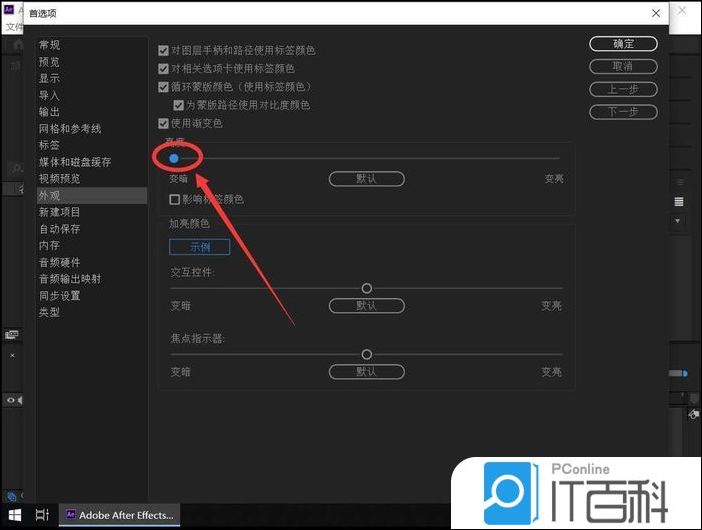Open 音频输出映射 settings

(70, 279)
